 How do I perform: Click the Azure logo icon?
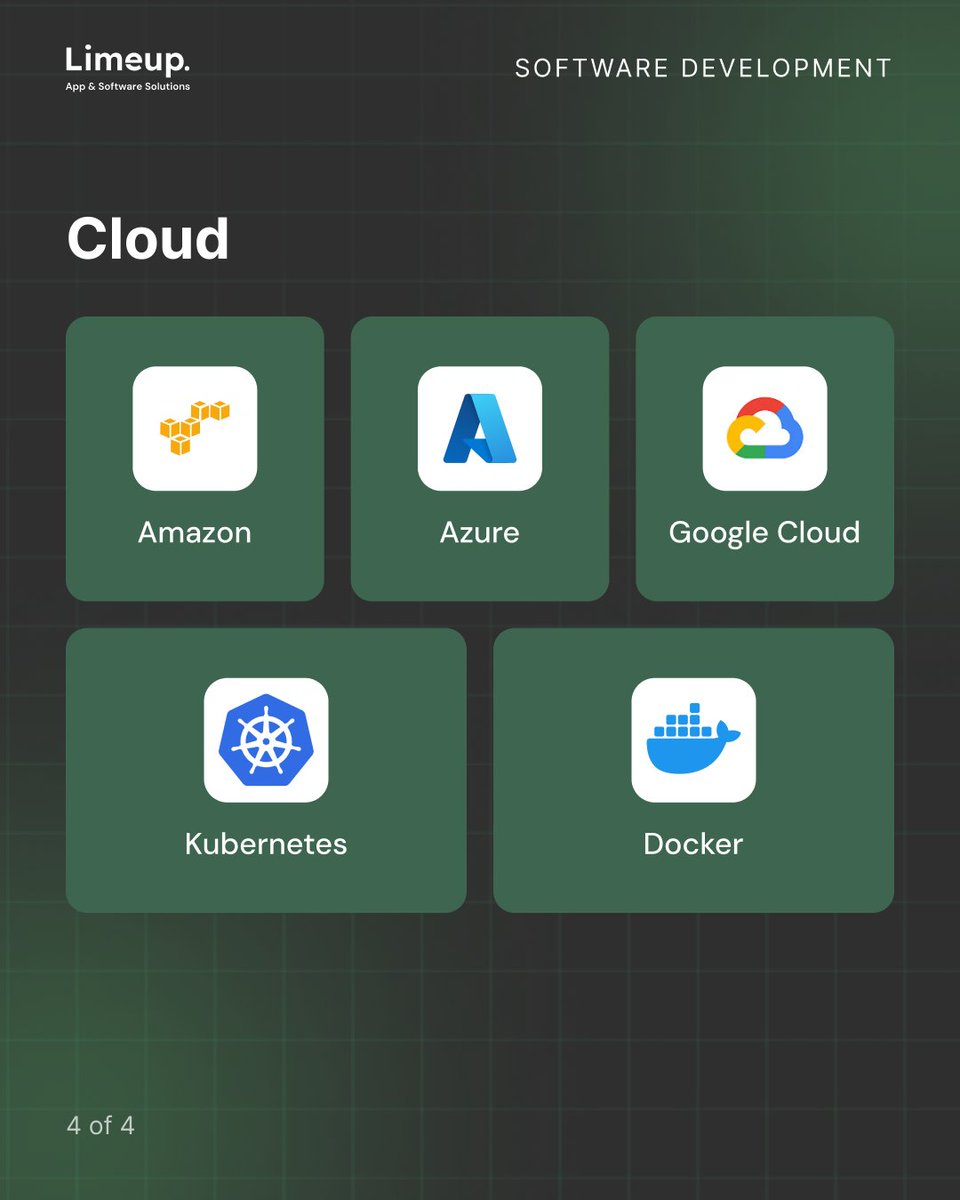480,428
